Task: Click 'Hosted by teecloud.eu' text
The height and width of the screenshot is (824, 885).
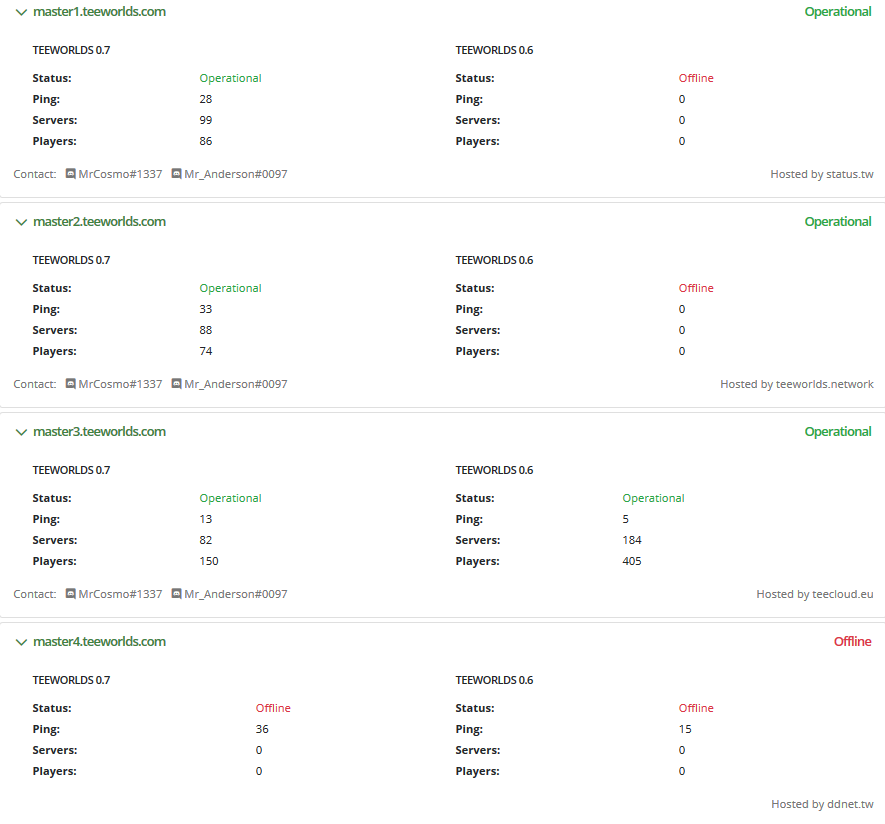Action: pos(815,594)
